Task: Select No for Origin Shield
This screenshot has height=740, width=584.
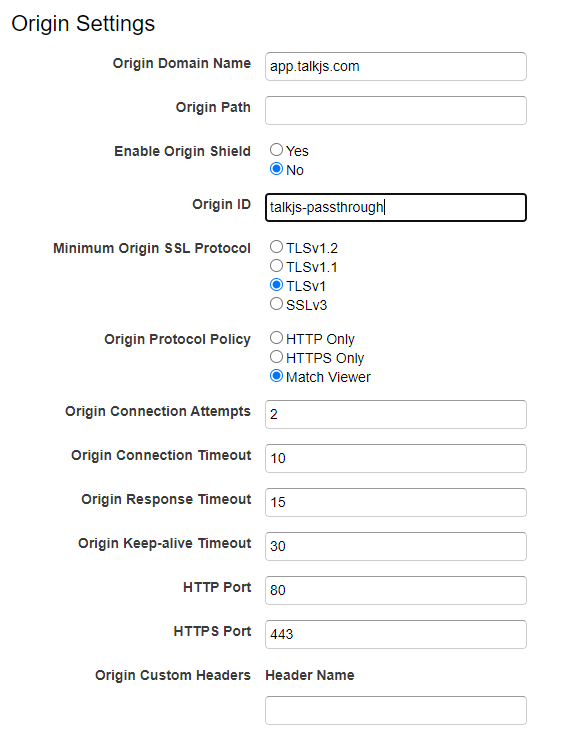Action: [x=276, y=169]
